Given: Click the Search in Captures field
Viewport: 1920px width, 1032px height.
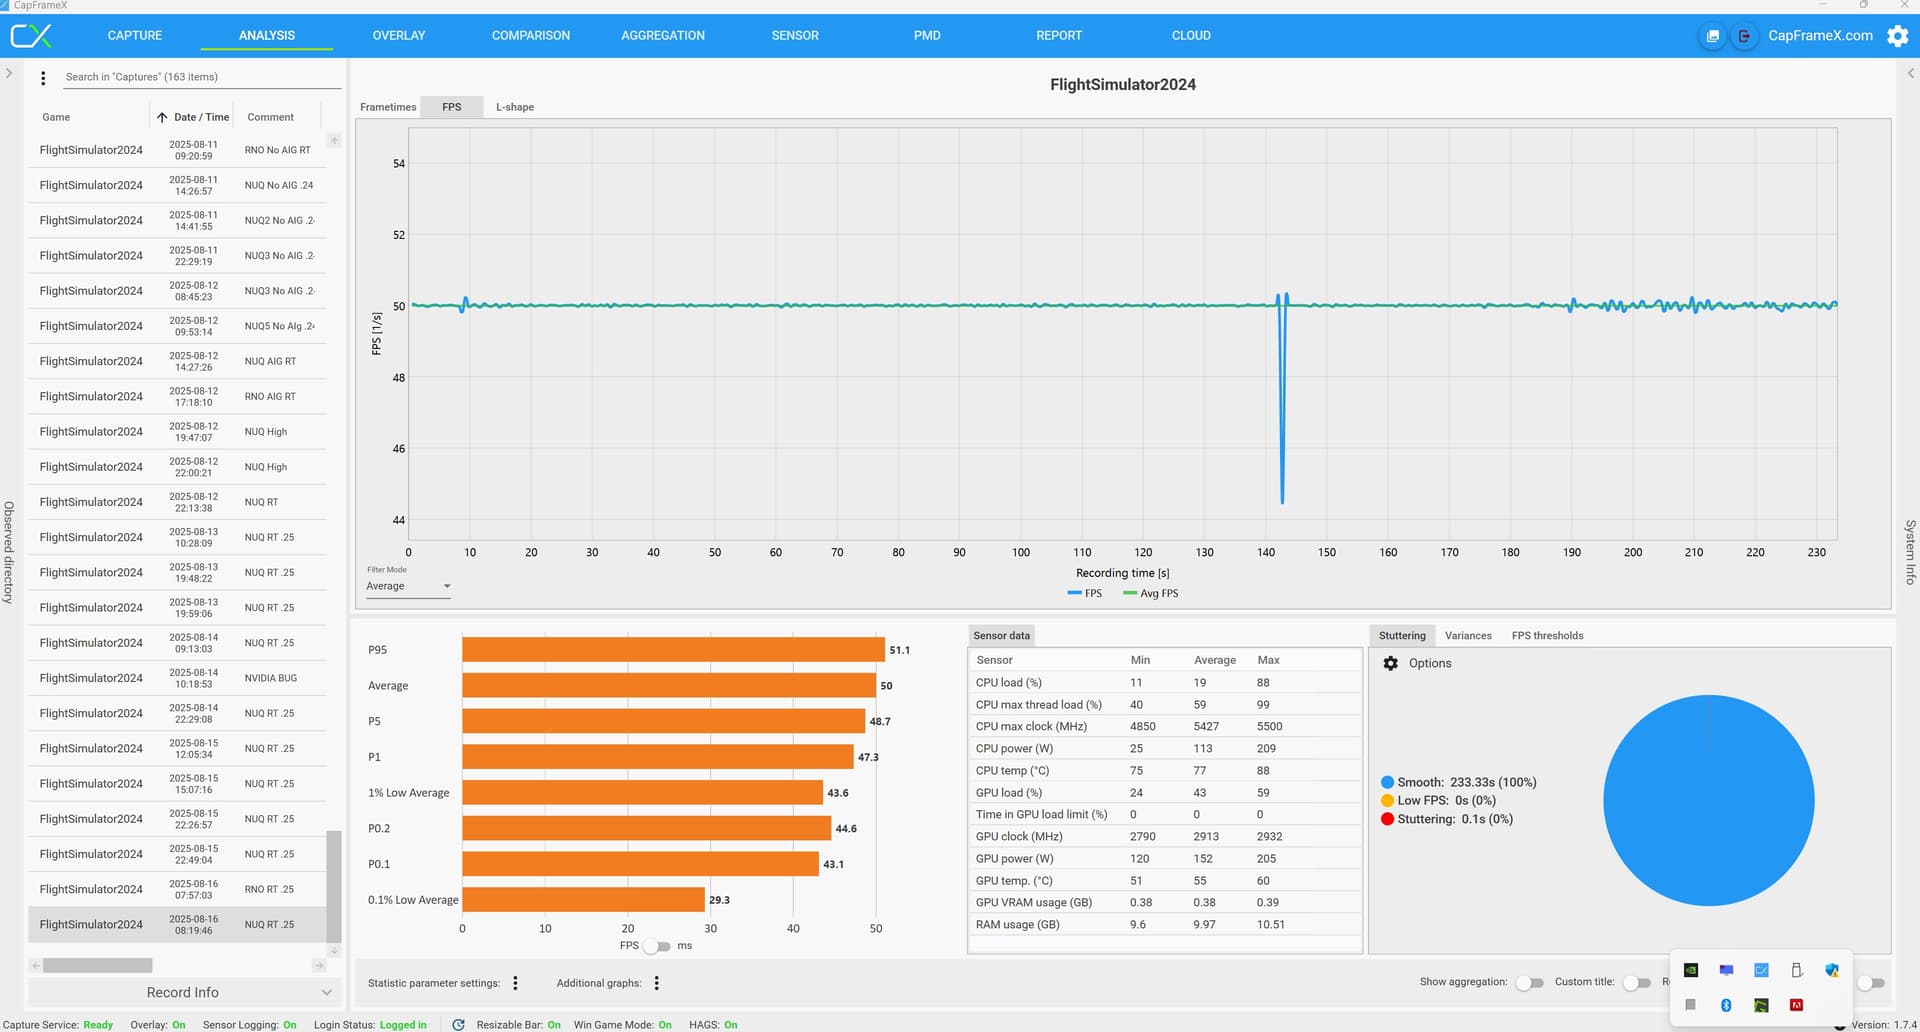Looking at the screenshot, I should point(200,77).
